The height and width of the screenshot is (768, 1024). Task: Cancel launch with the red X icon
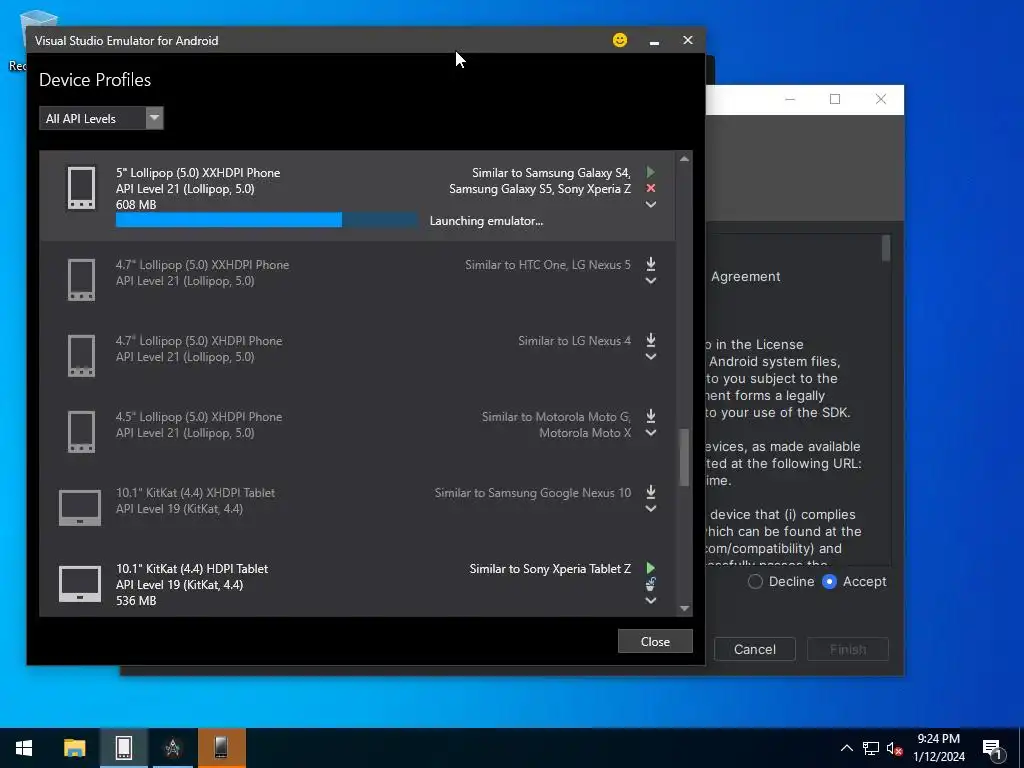(x=650, y=188)
